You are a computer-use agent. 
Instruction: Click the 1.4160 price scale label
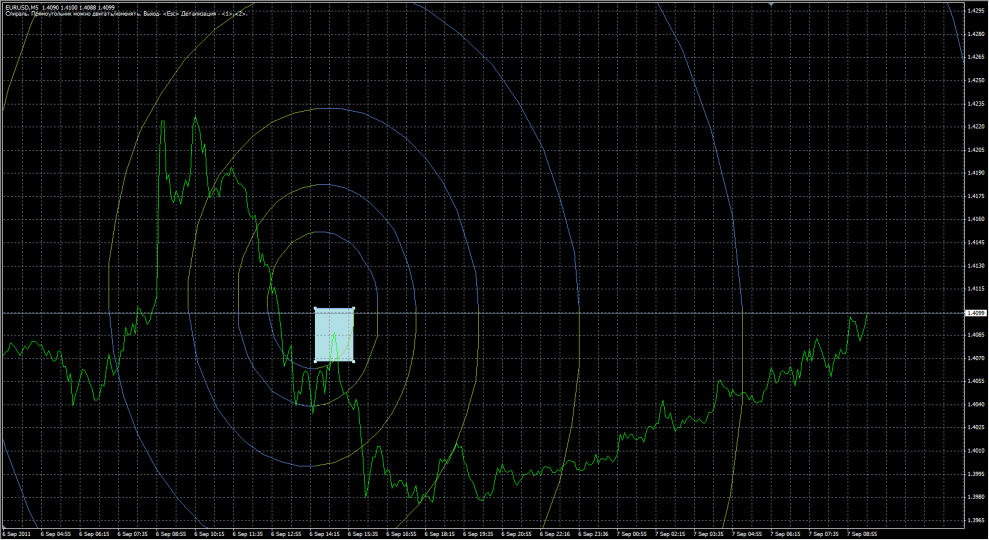coord(975,220)
